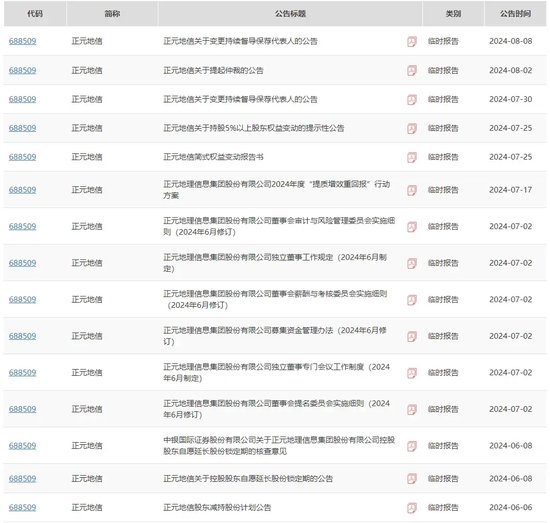This screenshot has width=550, height=523.
Task: Click title 募集资金管理办法（2024年6月修订）
Action: (275, 336)
